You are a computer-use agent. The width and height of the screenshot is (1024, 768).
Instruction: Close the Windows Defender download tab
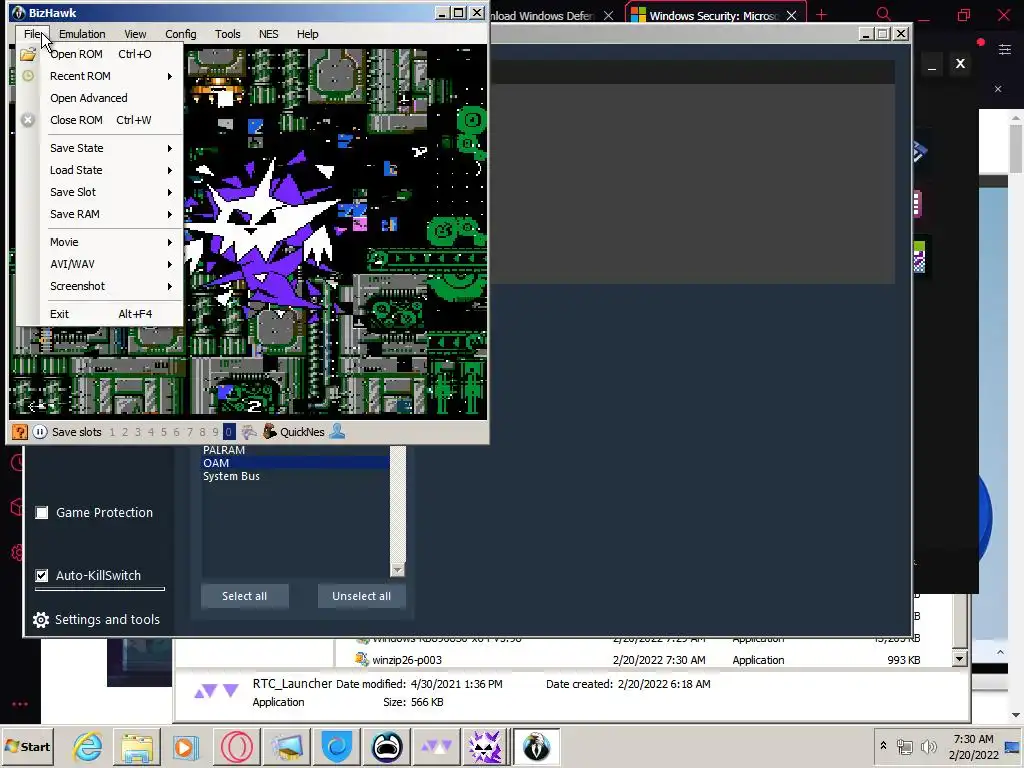point(608,15)
